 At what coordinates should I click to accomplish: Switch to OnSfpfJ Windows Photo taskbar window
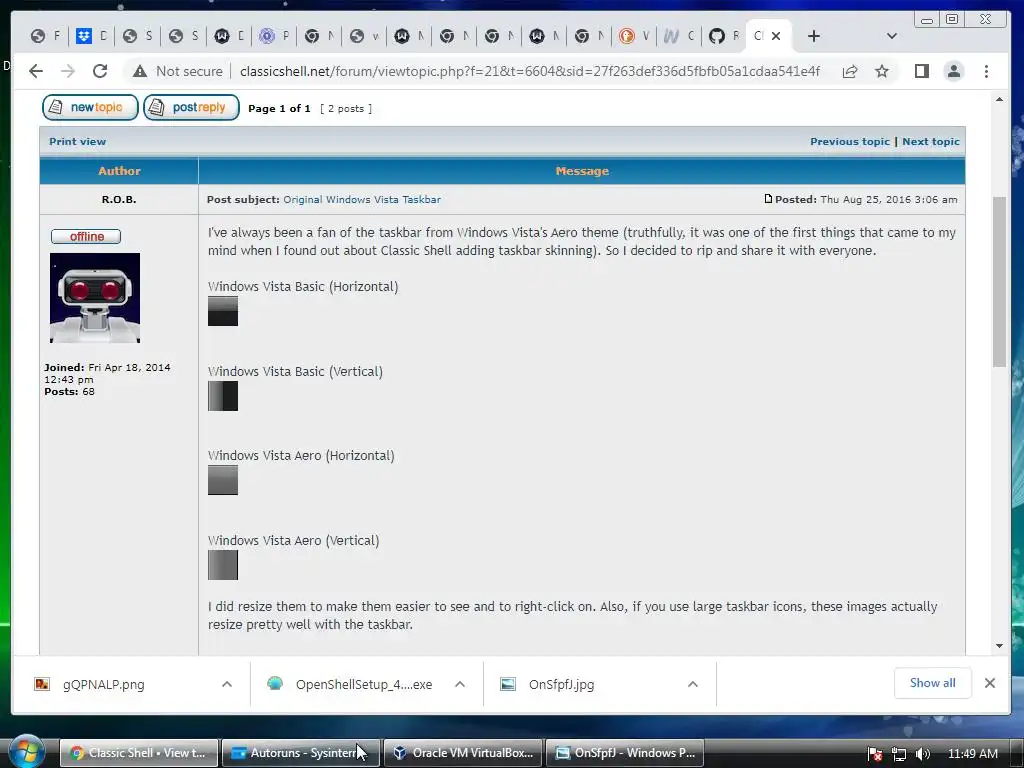[x=624, y=753]
